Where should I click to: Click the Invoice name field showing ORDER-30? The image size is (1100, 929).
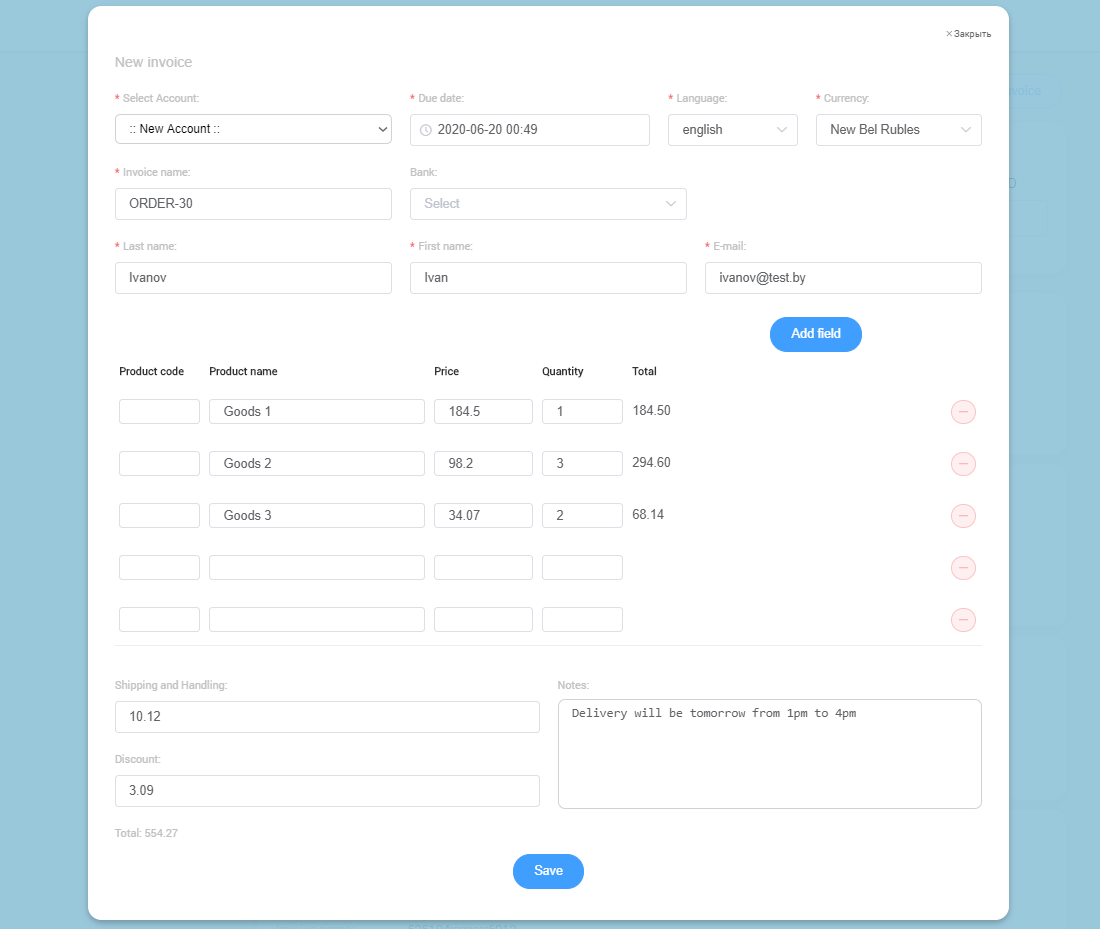click(253, 203)
